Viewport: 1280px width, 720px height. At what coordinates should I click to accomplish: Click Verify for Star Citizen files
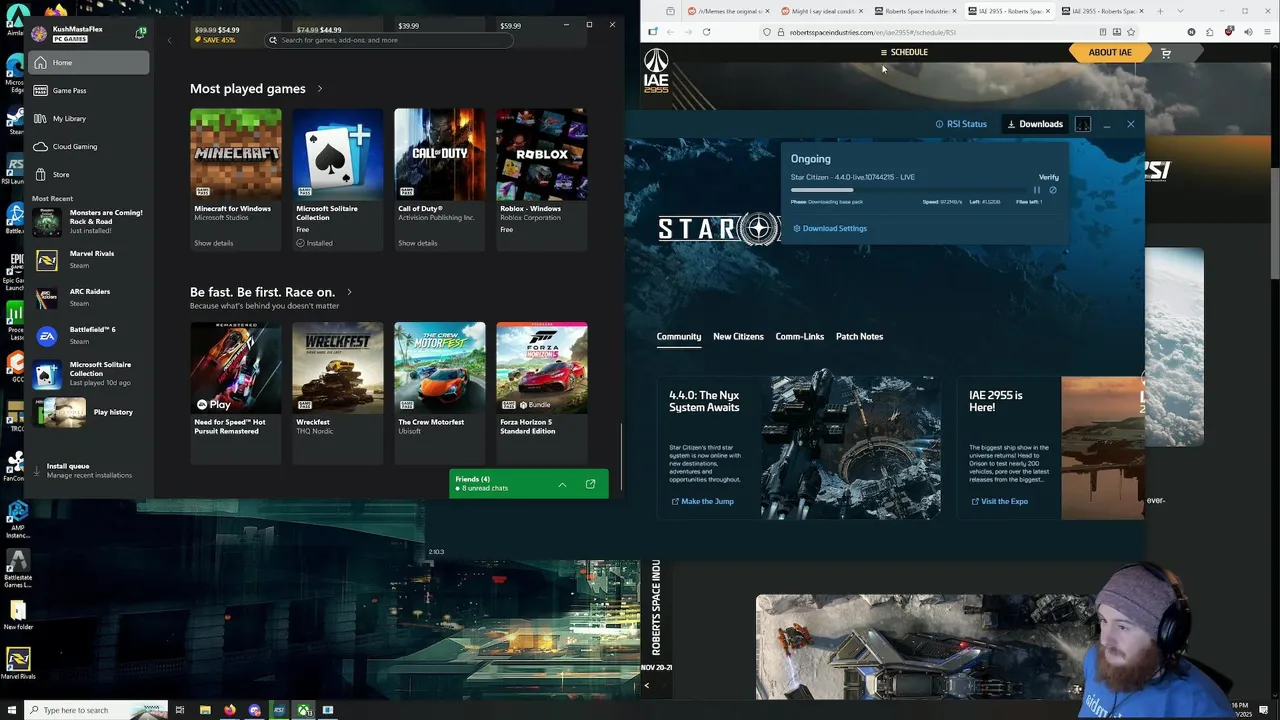pos(1048,177)
